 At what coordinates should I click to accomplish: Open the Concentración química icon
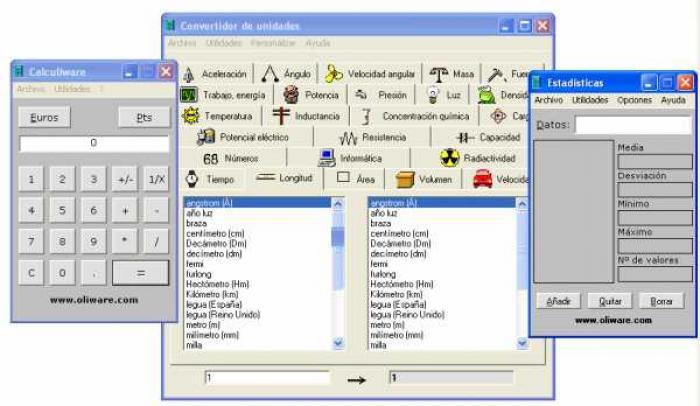(366, 117)
